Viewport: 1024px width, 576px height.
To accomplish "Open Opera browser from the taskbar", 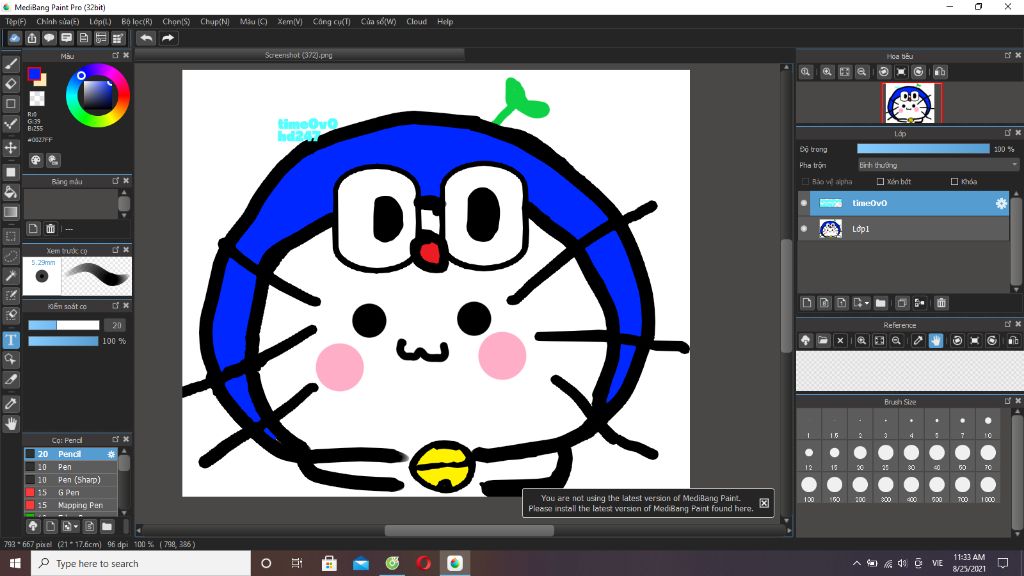I will [423, 563].
